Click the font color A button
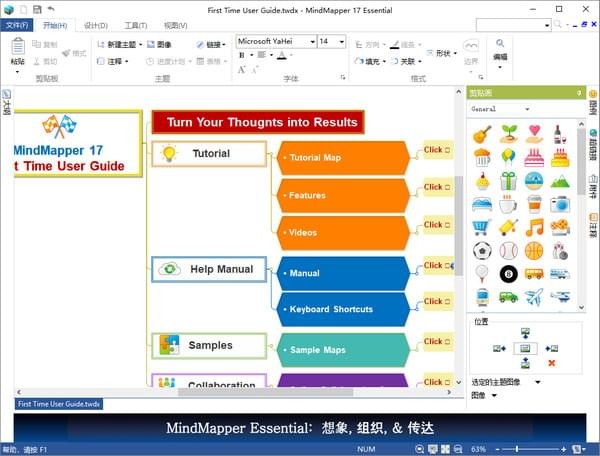 (282, 55)
